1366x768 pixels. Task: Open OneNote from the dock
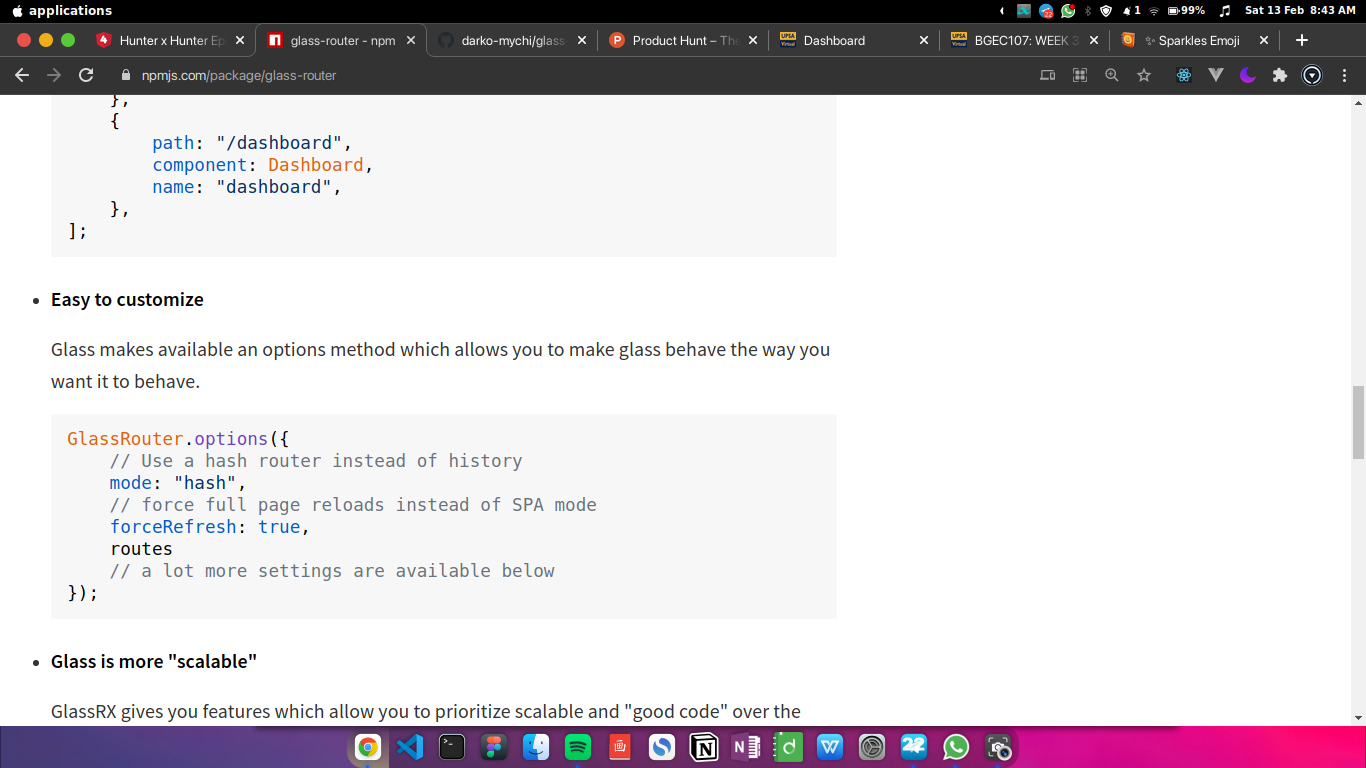pos(746,747)
